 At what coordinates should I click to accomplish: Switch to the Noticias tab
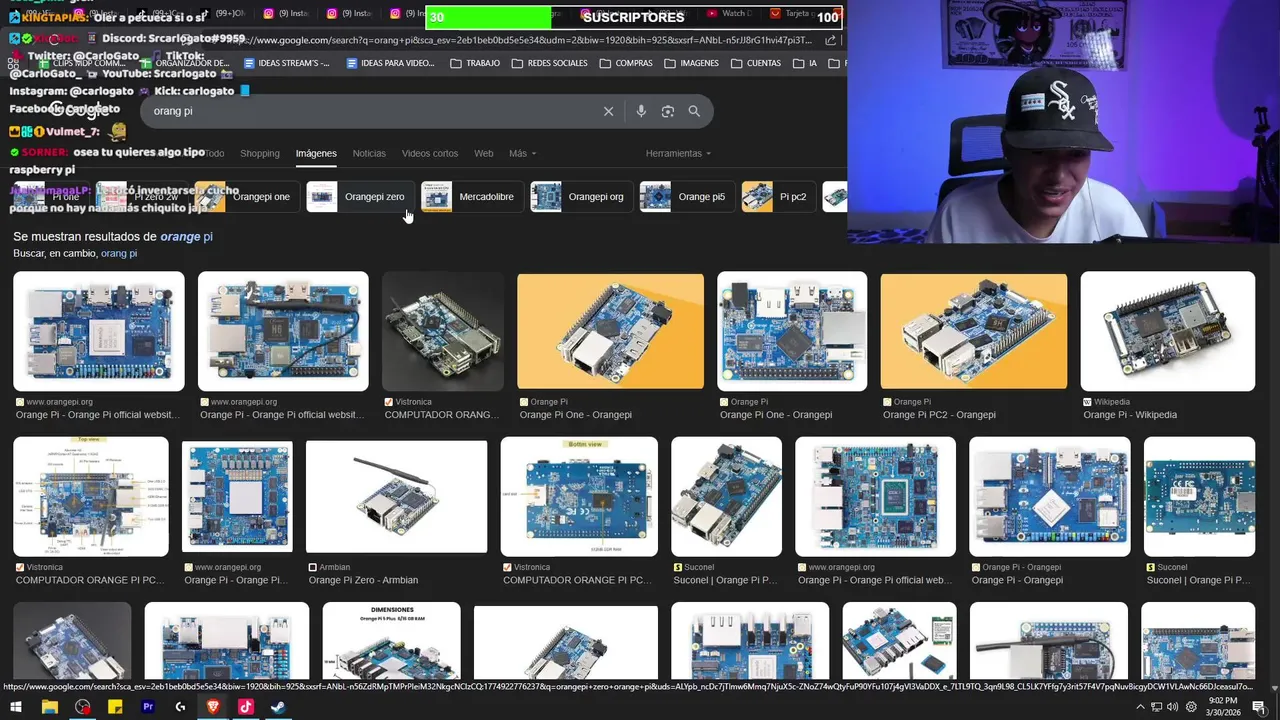[369, 153]
